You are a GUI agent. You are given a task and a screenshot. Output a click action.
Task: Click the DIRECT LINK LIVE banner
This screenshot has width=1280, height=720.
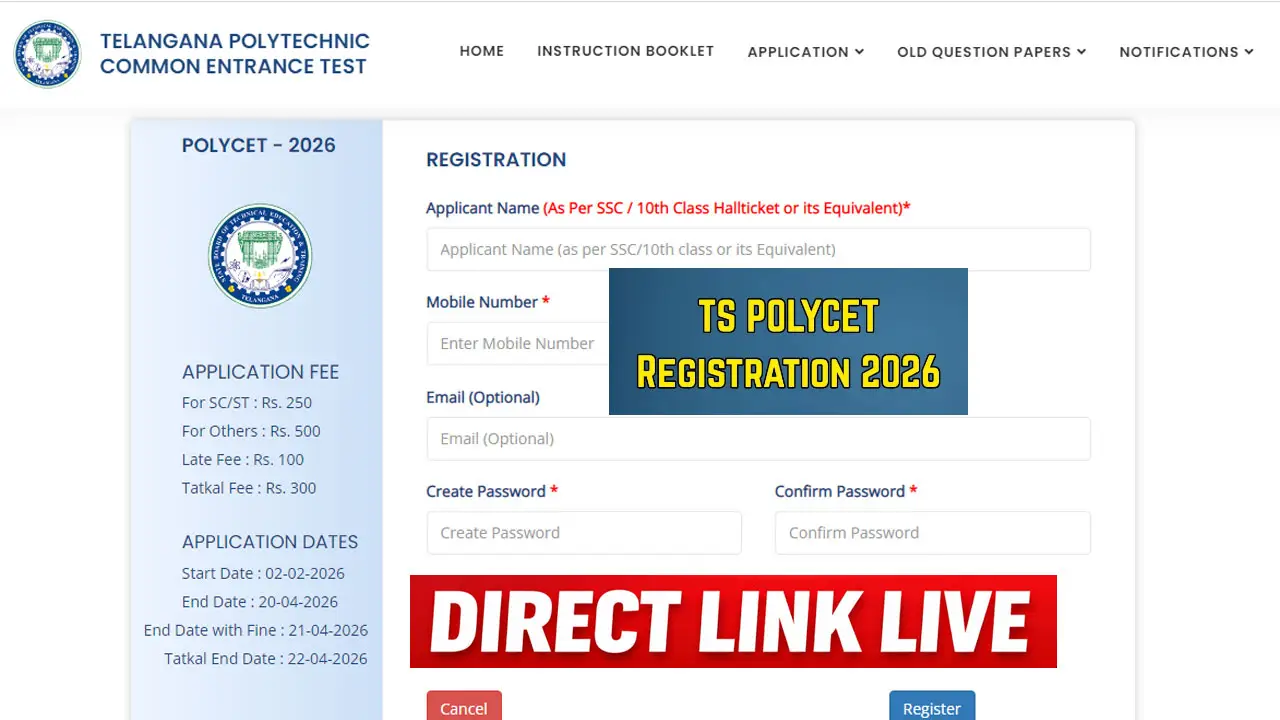point(733,621)
